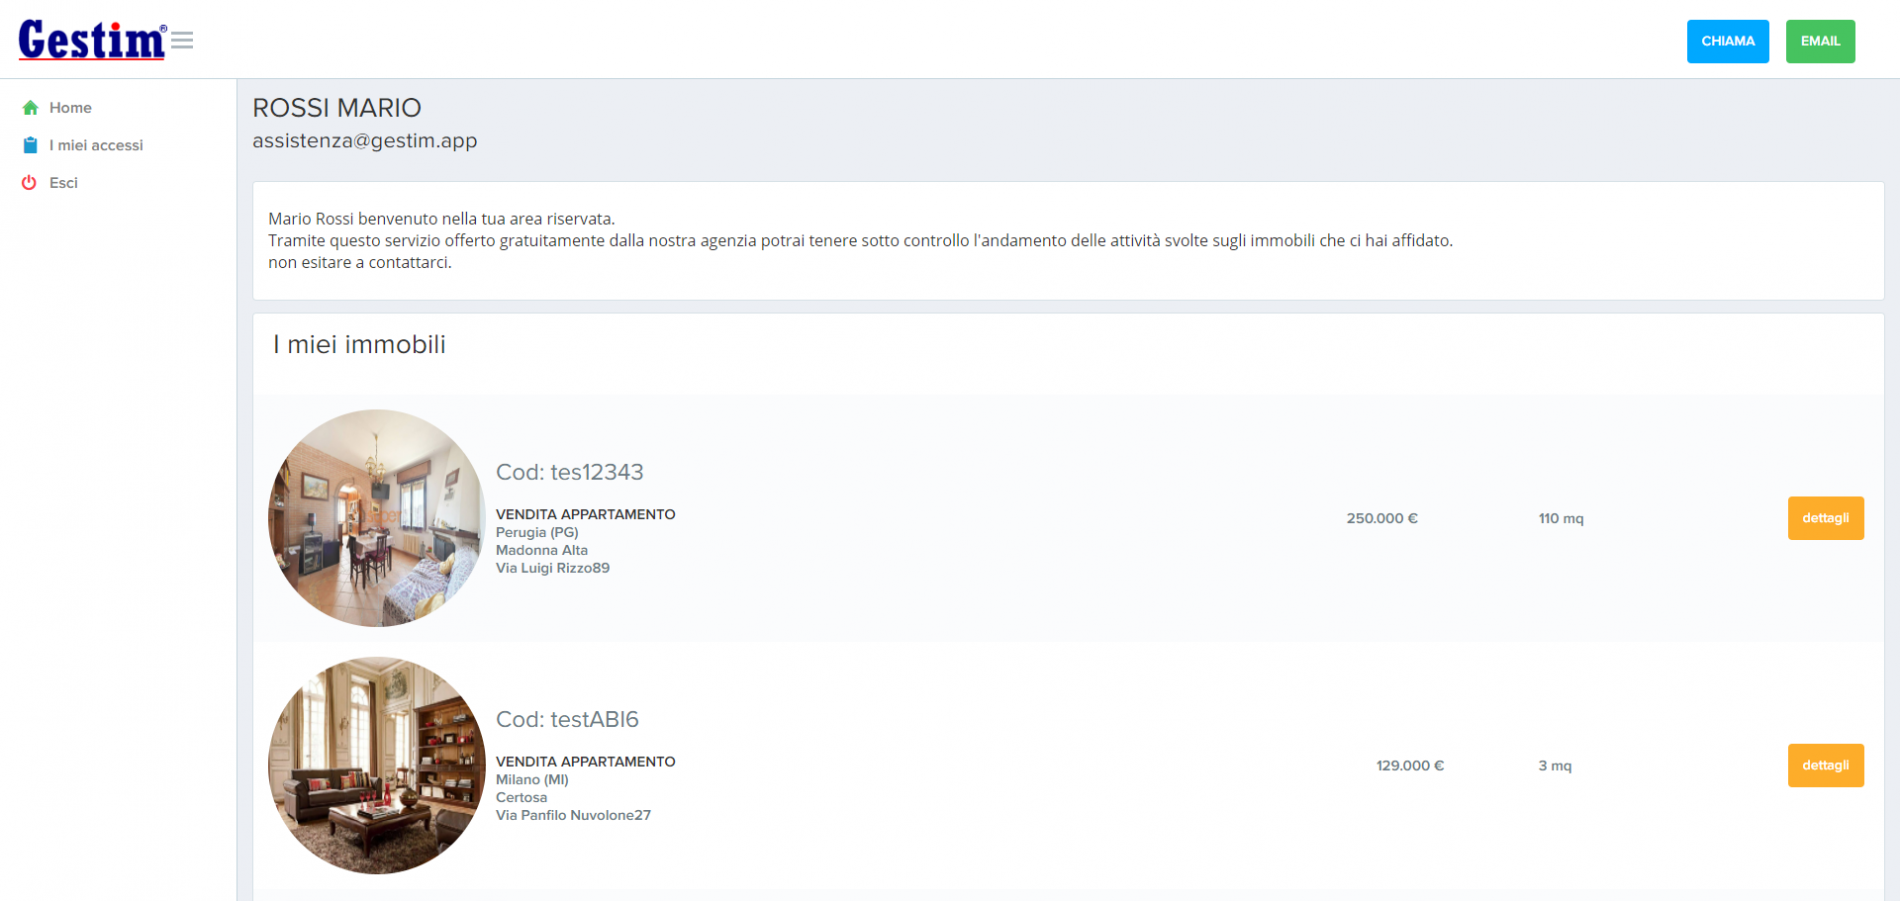Open I miei accessi page
This screenshot has height=901, width=1900.
[x=96, y=145]
